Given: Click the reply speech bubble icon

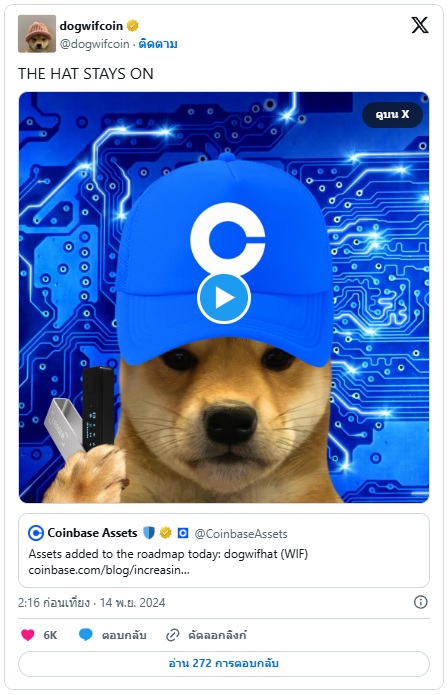Looking at the screenshot, I should click(86, 635).
